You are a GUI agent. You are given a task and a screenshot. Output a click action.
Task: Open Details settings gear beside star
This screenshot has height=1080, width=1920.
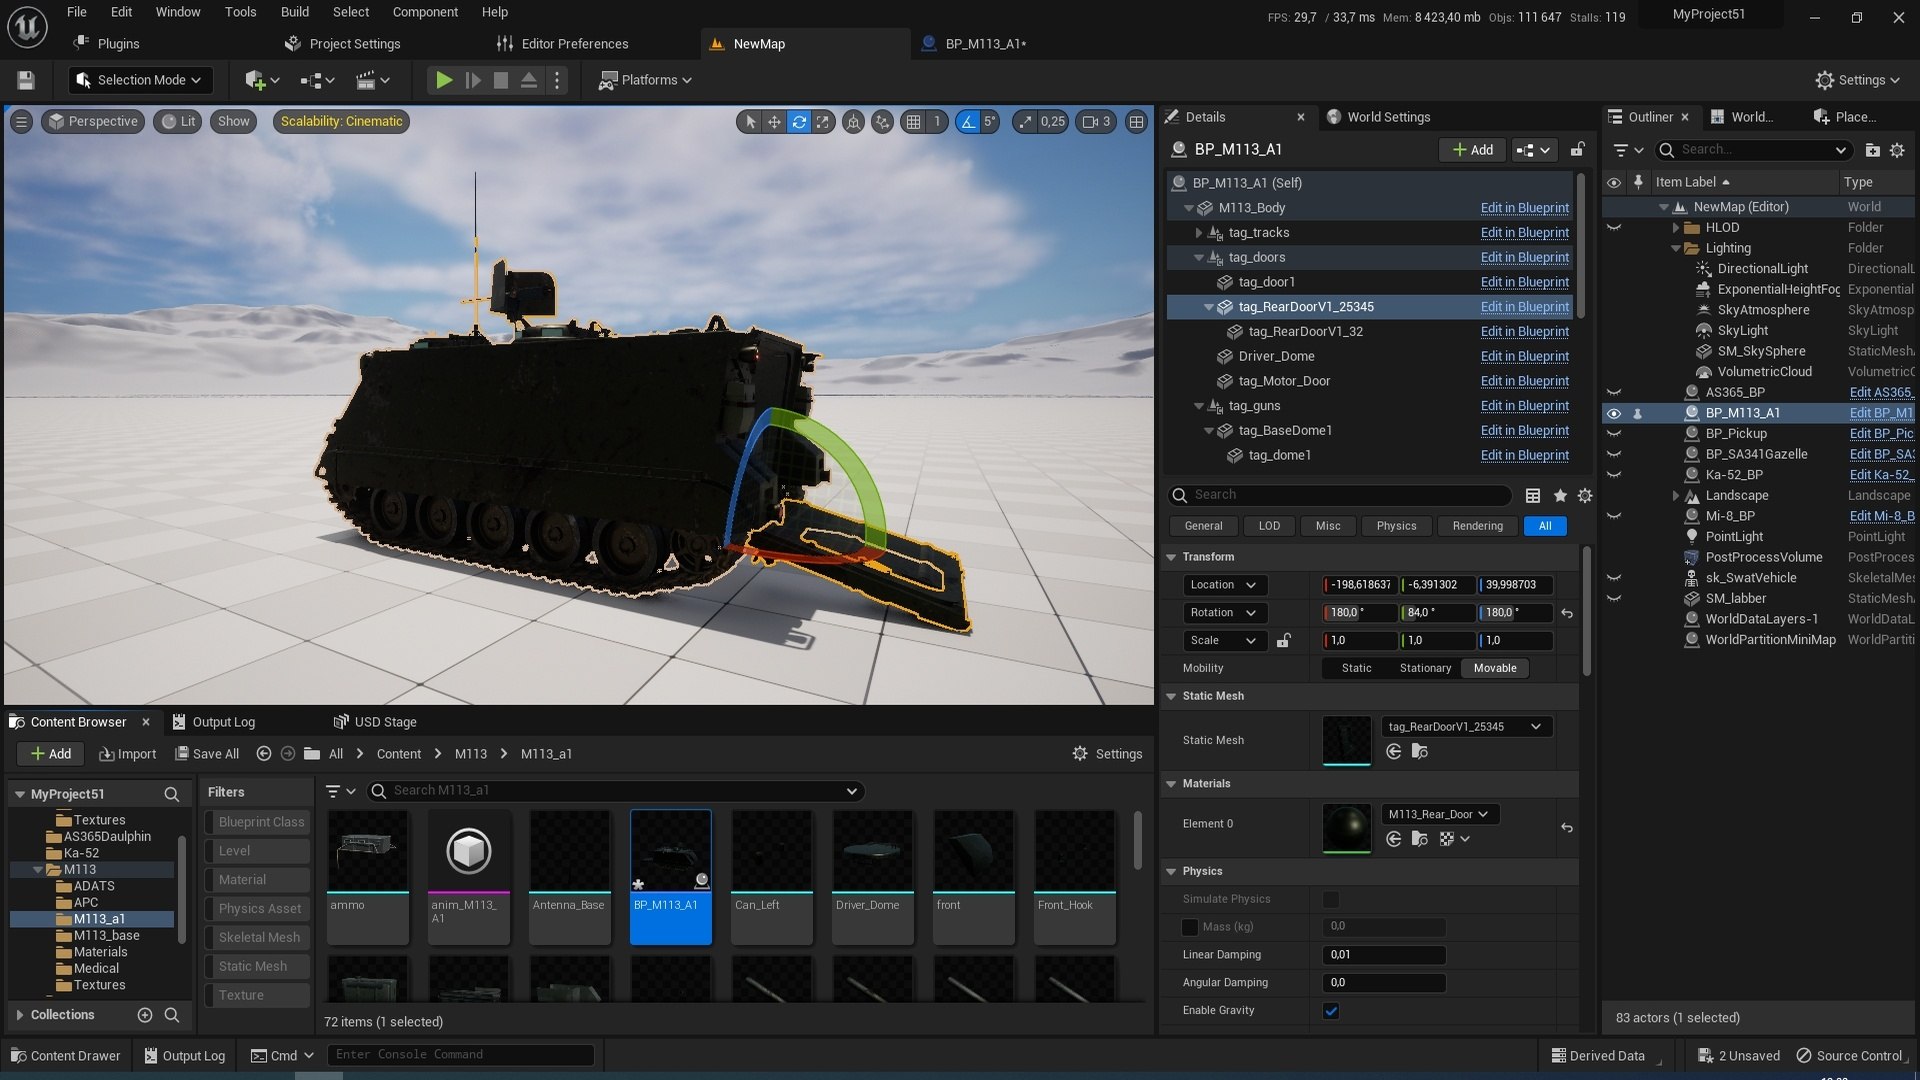tap(1585, 496)
